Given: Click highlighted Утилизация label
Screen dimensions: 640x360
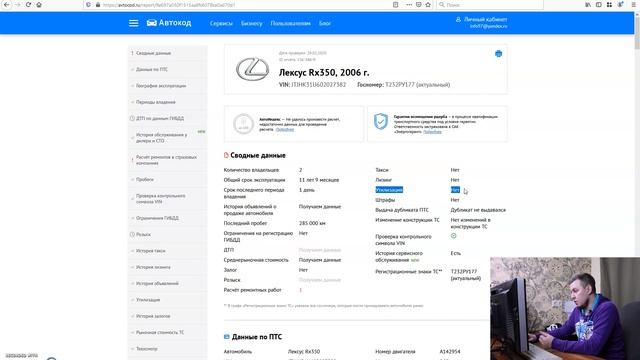Looking at the screenshot, I should pyautogui.click(x=389, y=190).
